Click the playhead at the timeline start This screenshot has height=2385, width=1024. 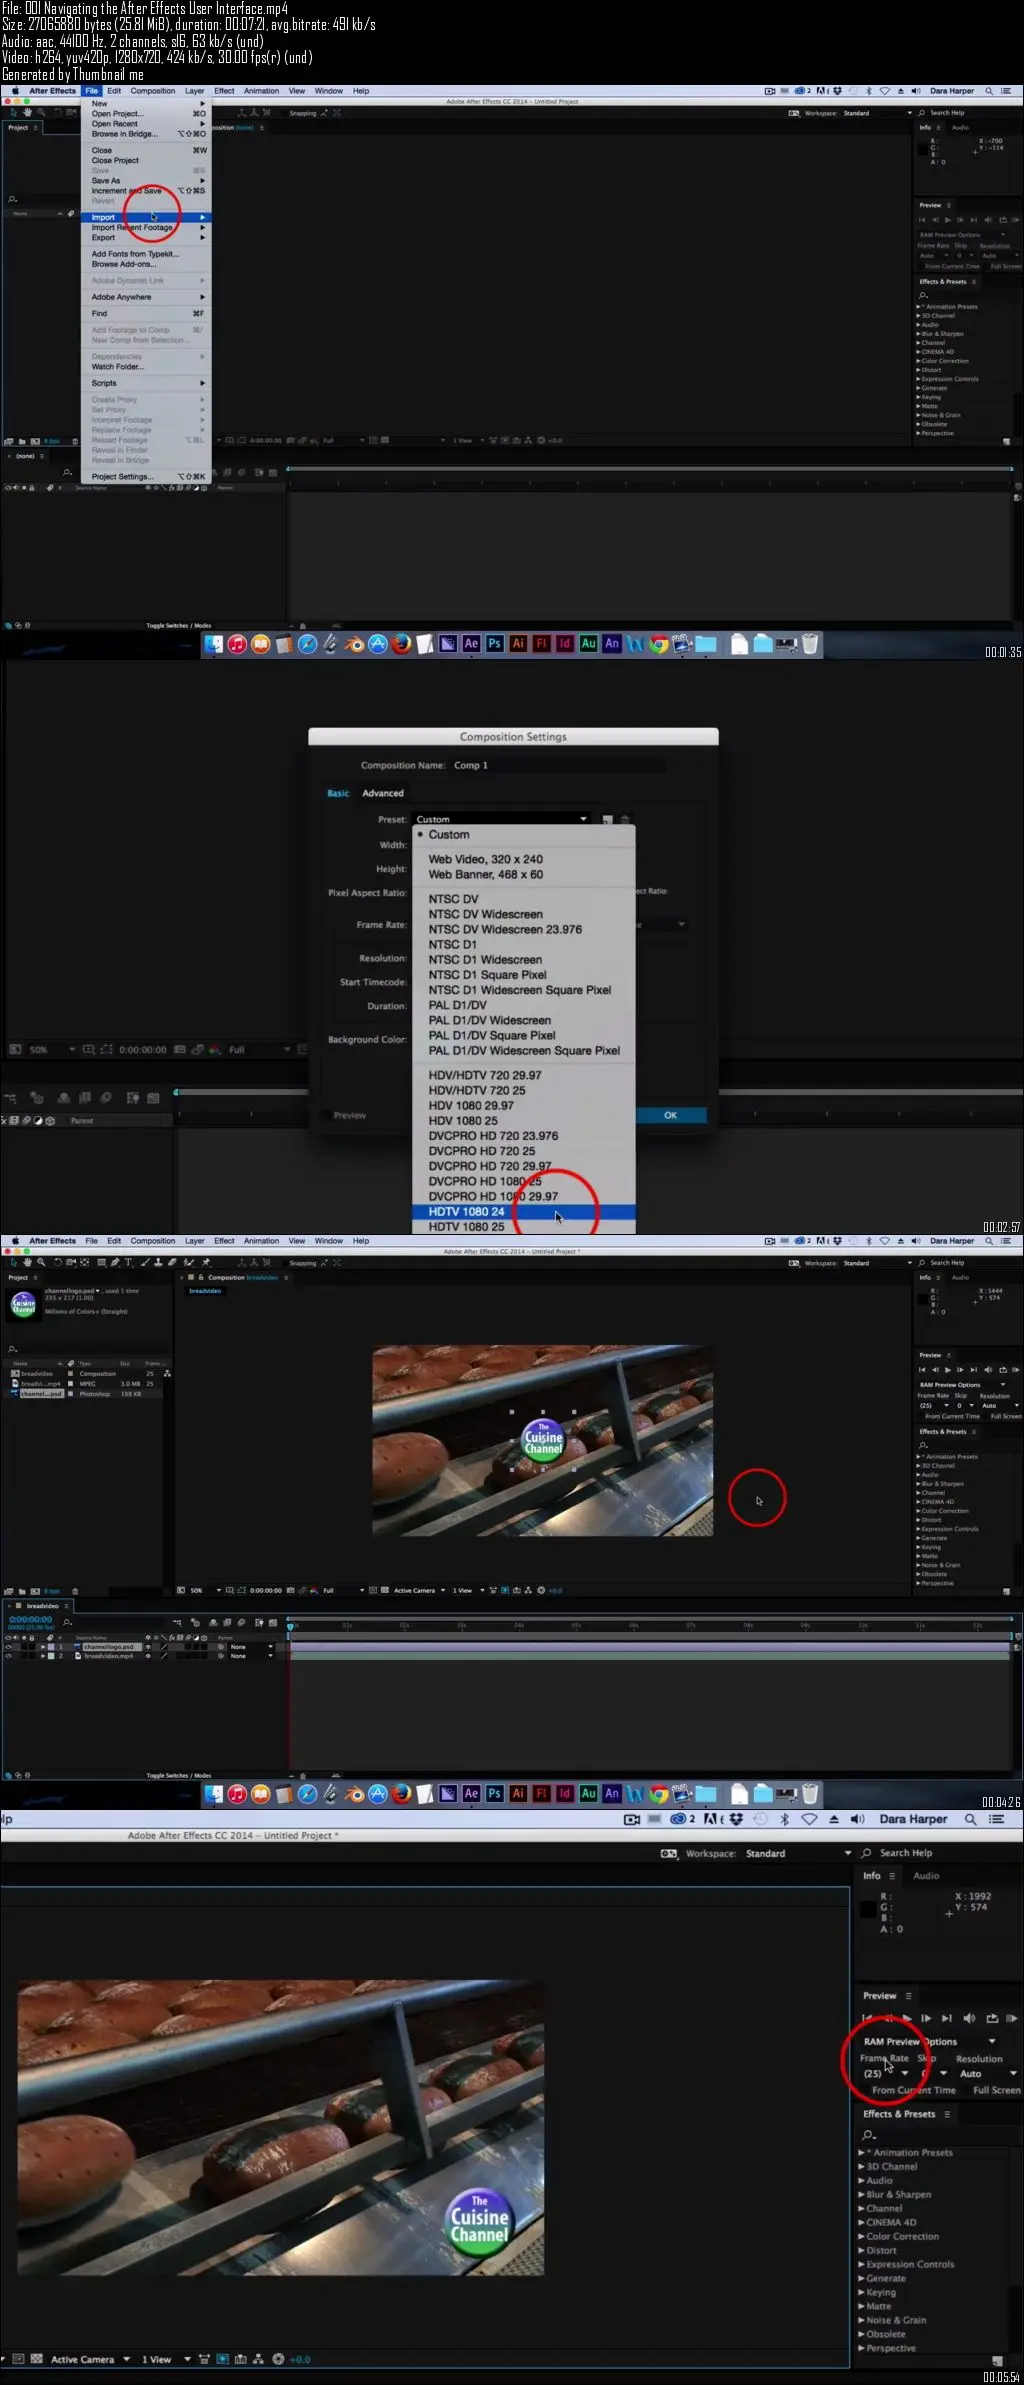290,1627
